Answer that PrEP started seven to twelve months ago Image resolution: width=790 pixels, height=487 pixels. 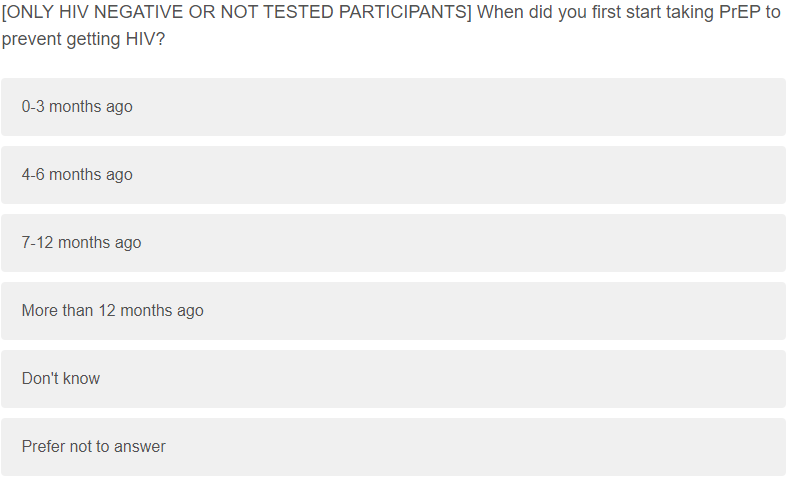coord(393,243)
